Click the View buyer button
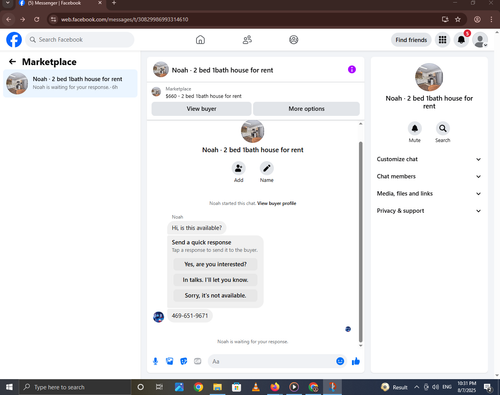 (201, 109)
